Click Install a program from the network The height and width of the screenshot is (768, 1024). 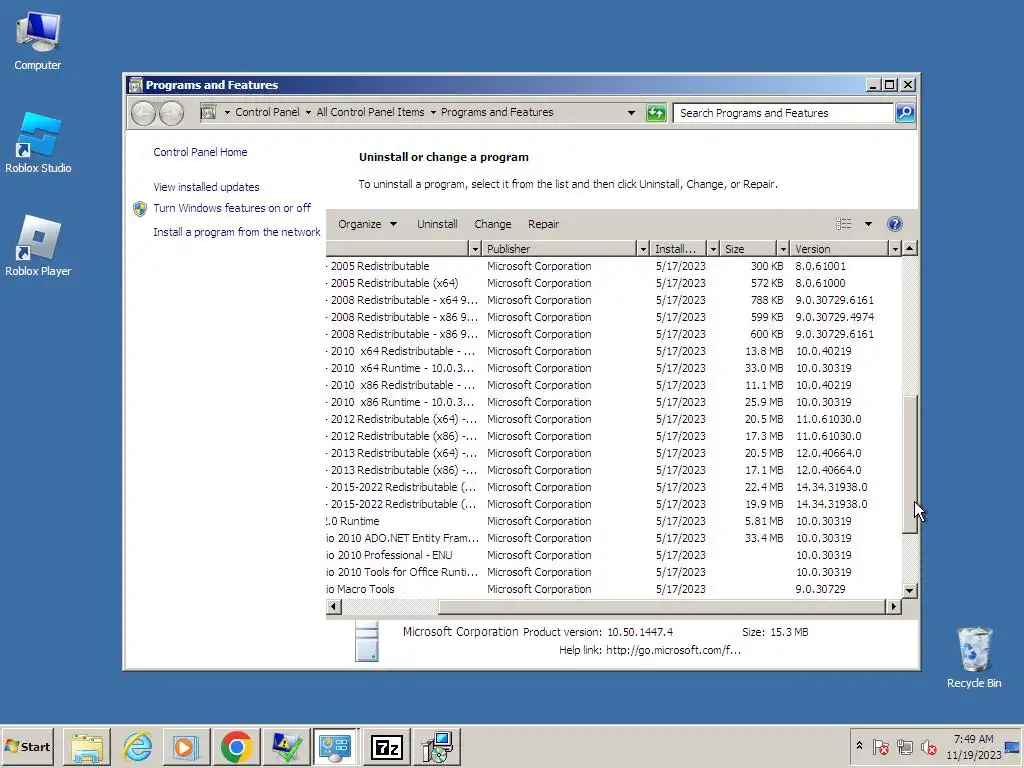pyautogui.click(x=236, y=232)
